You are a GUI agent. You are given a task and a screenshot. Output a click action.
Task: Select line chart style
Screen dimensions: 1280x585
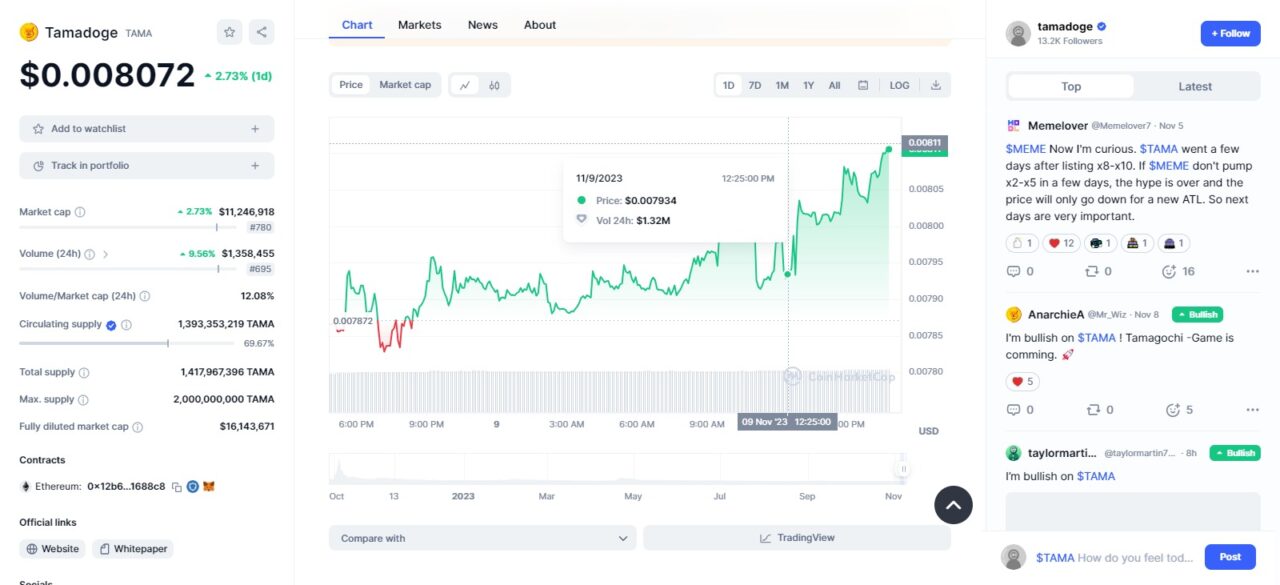coord(465,85)
